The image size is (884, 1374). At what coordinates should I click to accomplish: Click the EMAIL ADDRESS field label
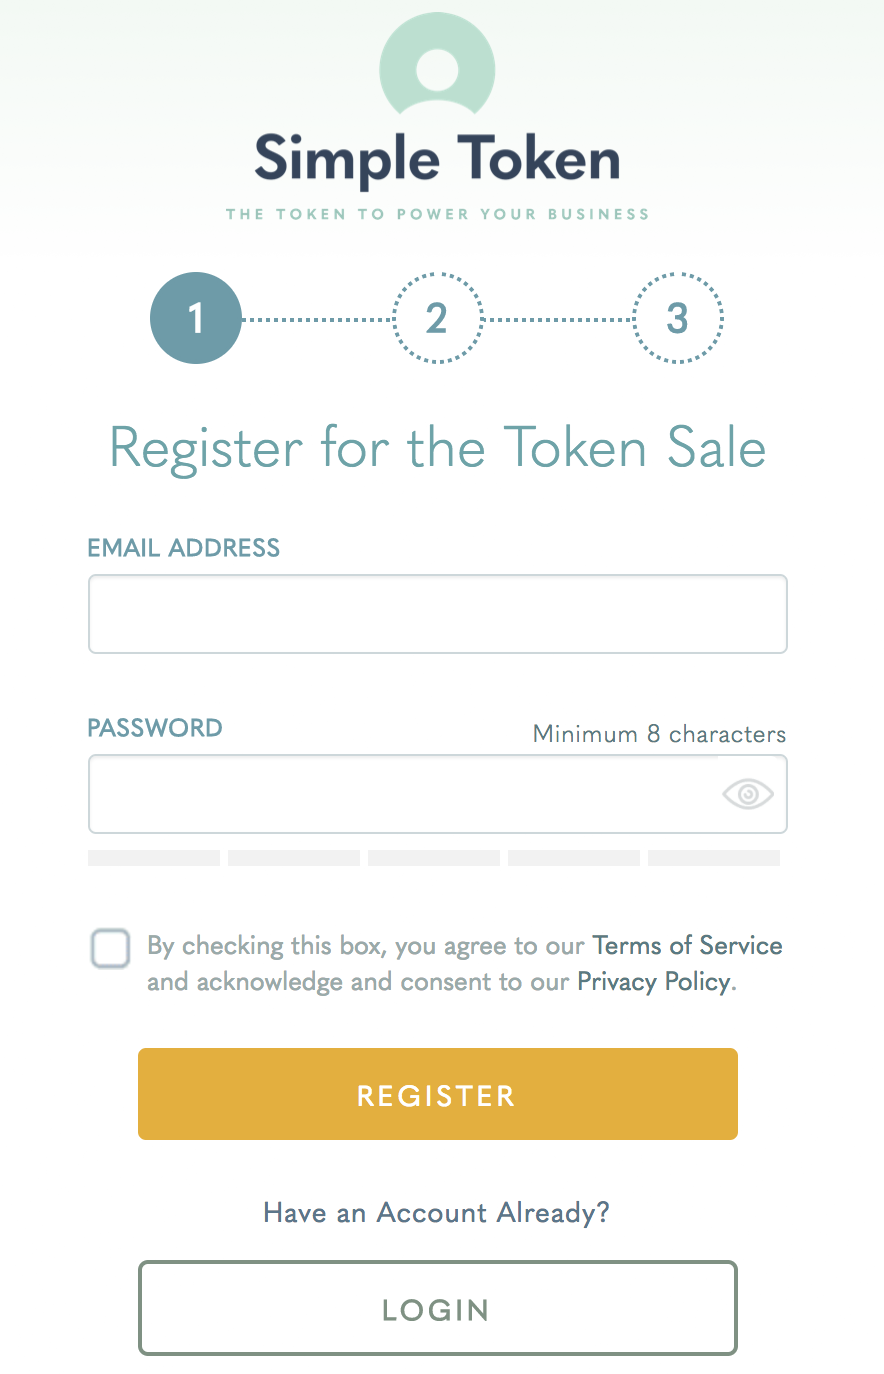tap(183, 548)
